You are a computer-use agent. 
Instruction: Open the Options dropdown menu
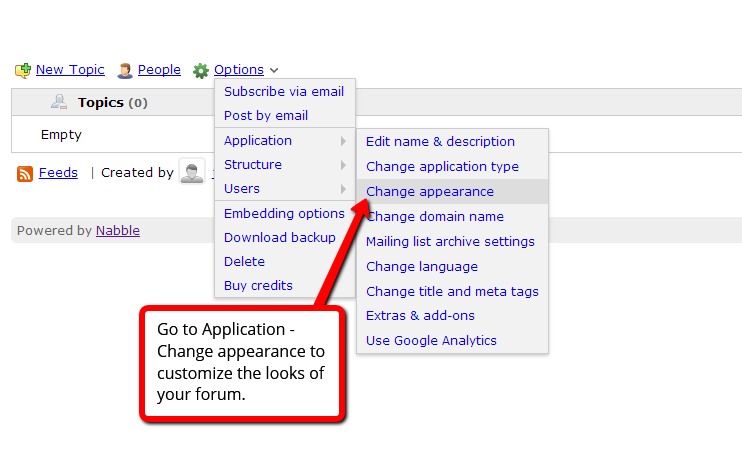click(239, 70)
